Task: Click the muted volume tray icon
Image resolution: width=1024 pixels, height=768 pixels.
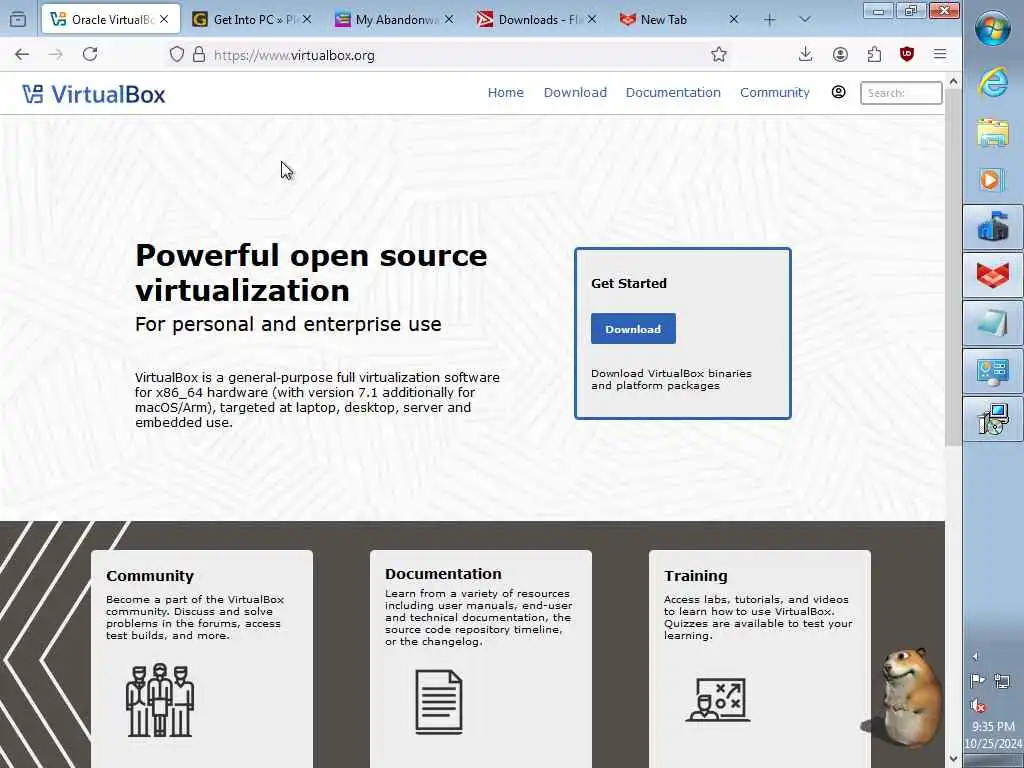Action: pyautogui.click(x=978, y=705)
